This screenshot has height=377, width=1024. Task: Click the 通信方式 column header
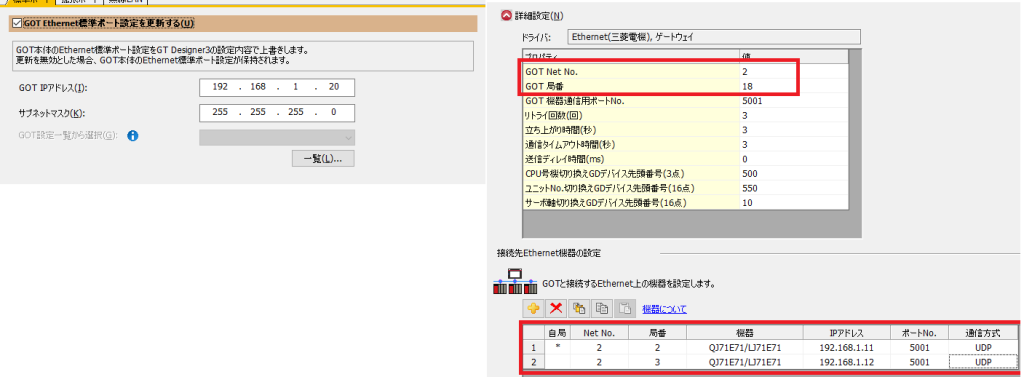[x=983, y=333]
